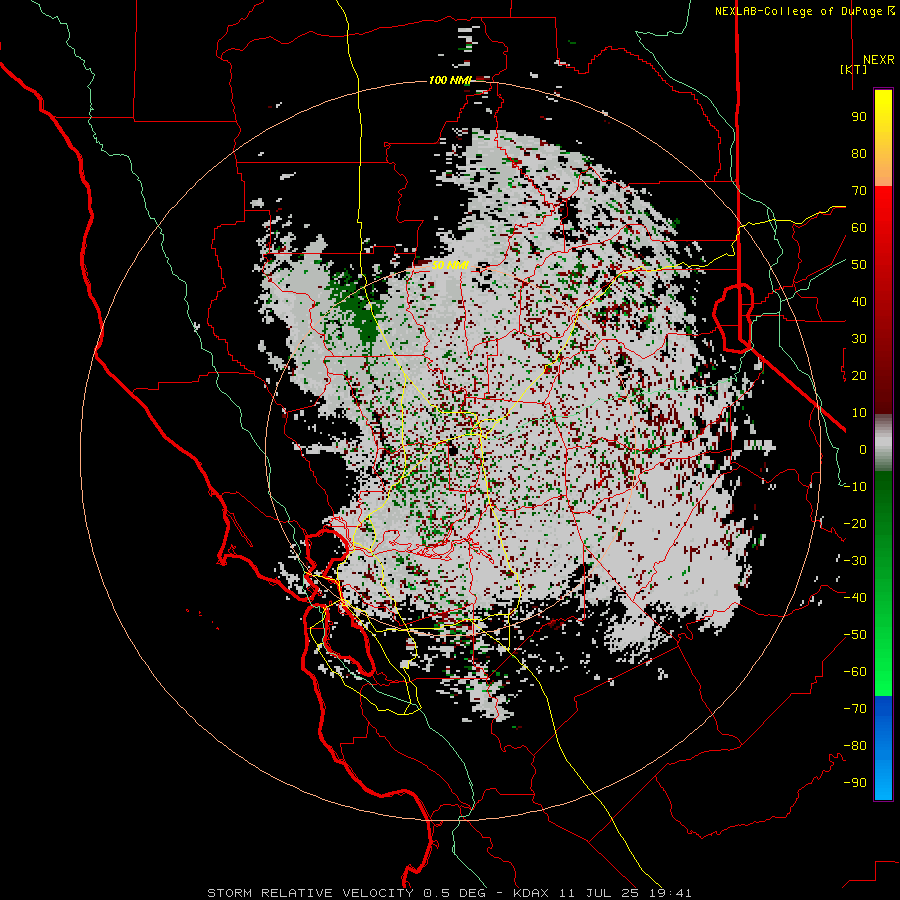
Task: Click the 0.5 DEG elevation text
Action: pos(455,893)
